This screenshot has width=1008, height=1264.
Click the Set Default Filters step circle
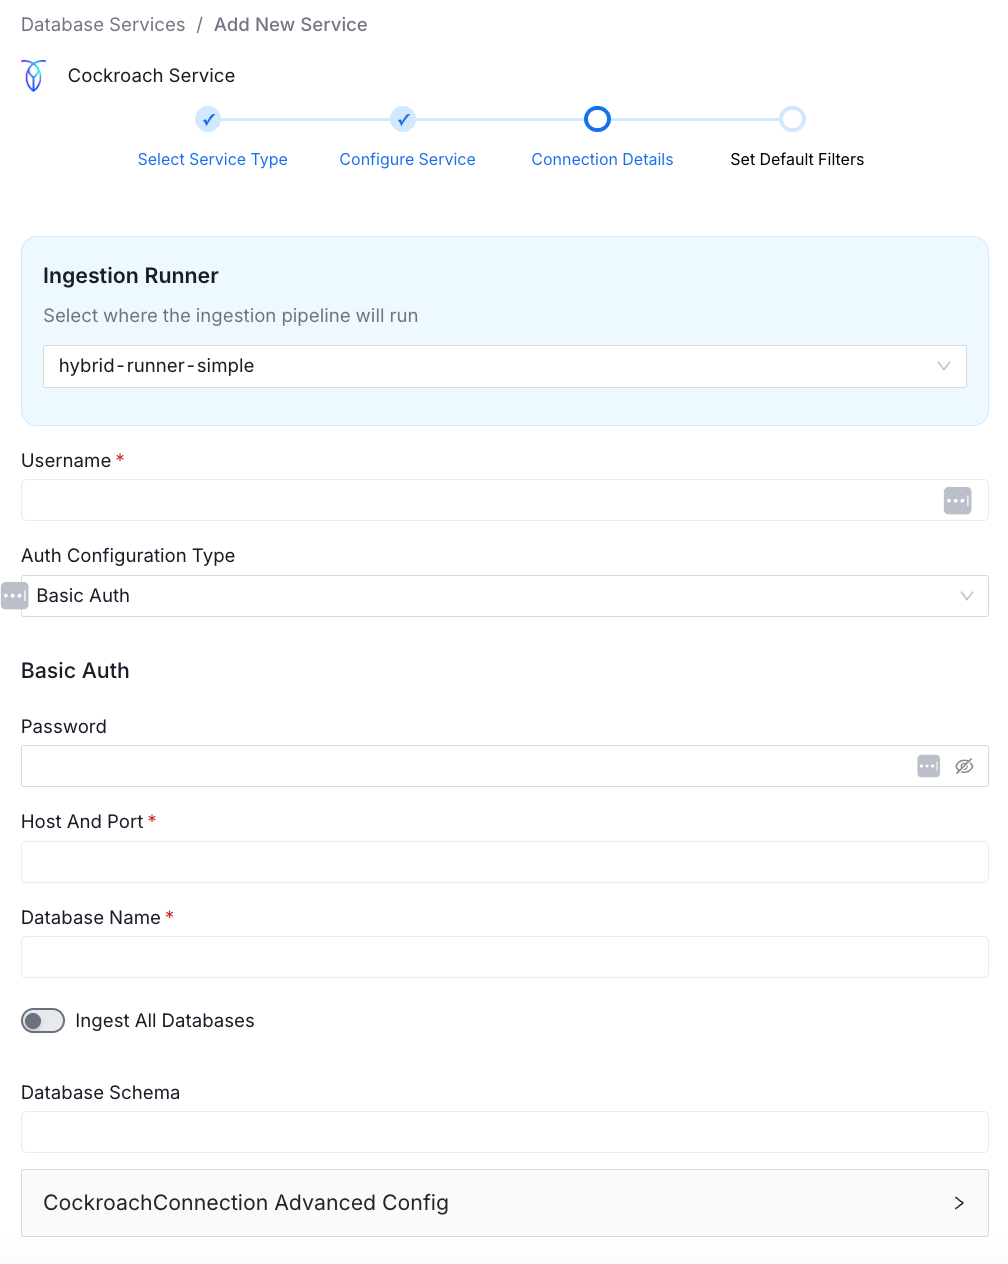click(792, 119)
